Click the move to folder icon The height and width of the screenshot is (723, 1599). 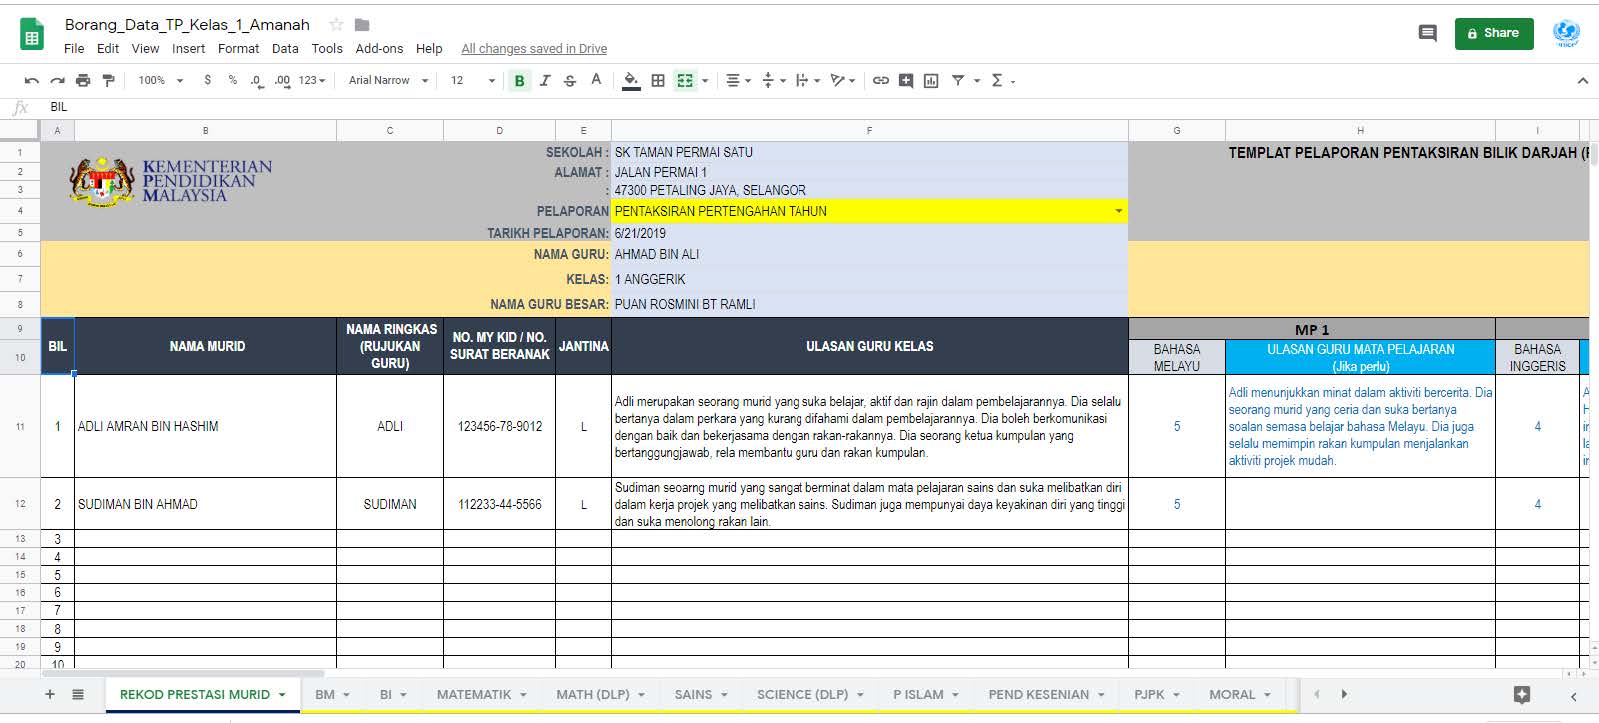(x=362, y=24)
